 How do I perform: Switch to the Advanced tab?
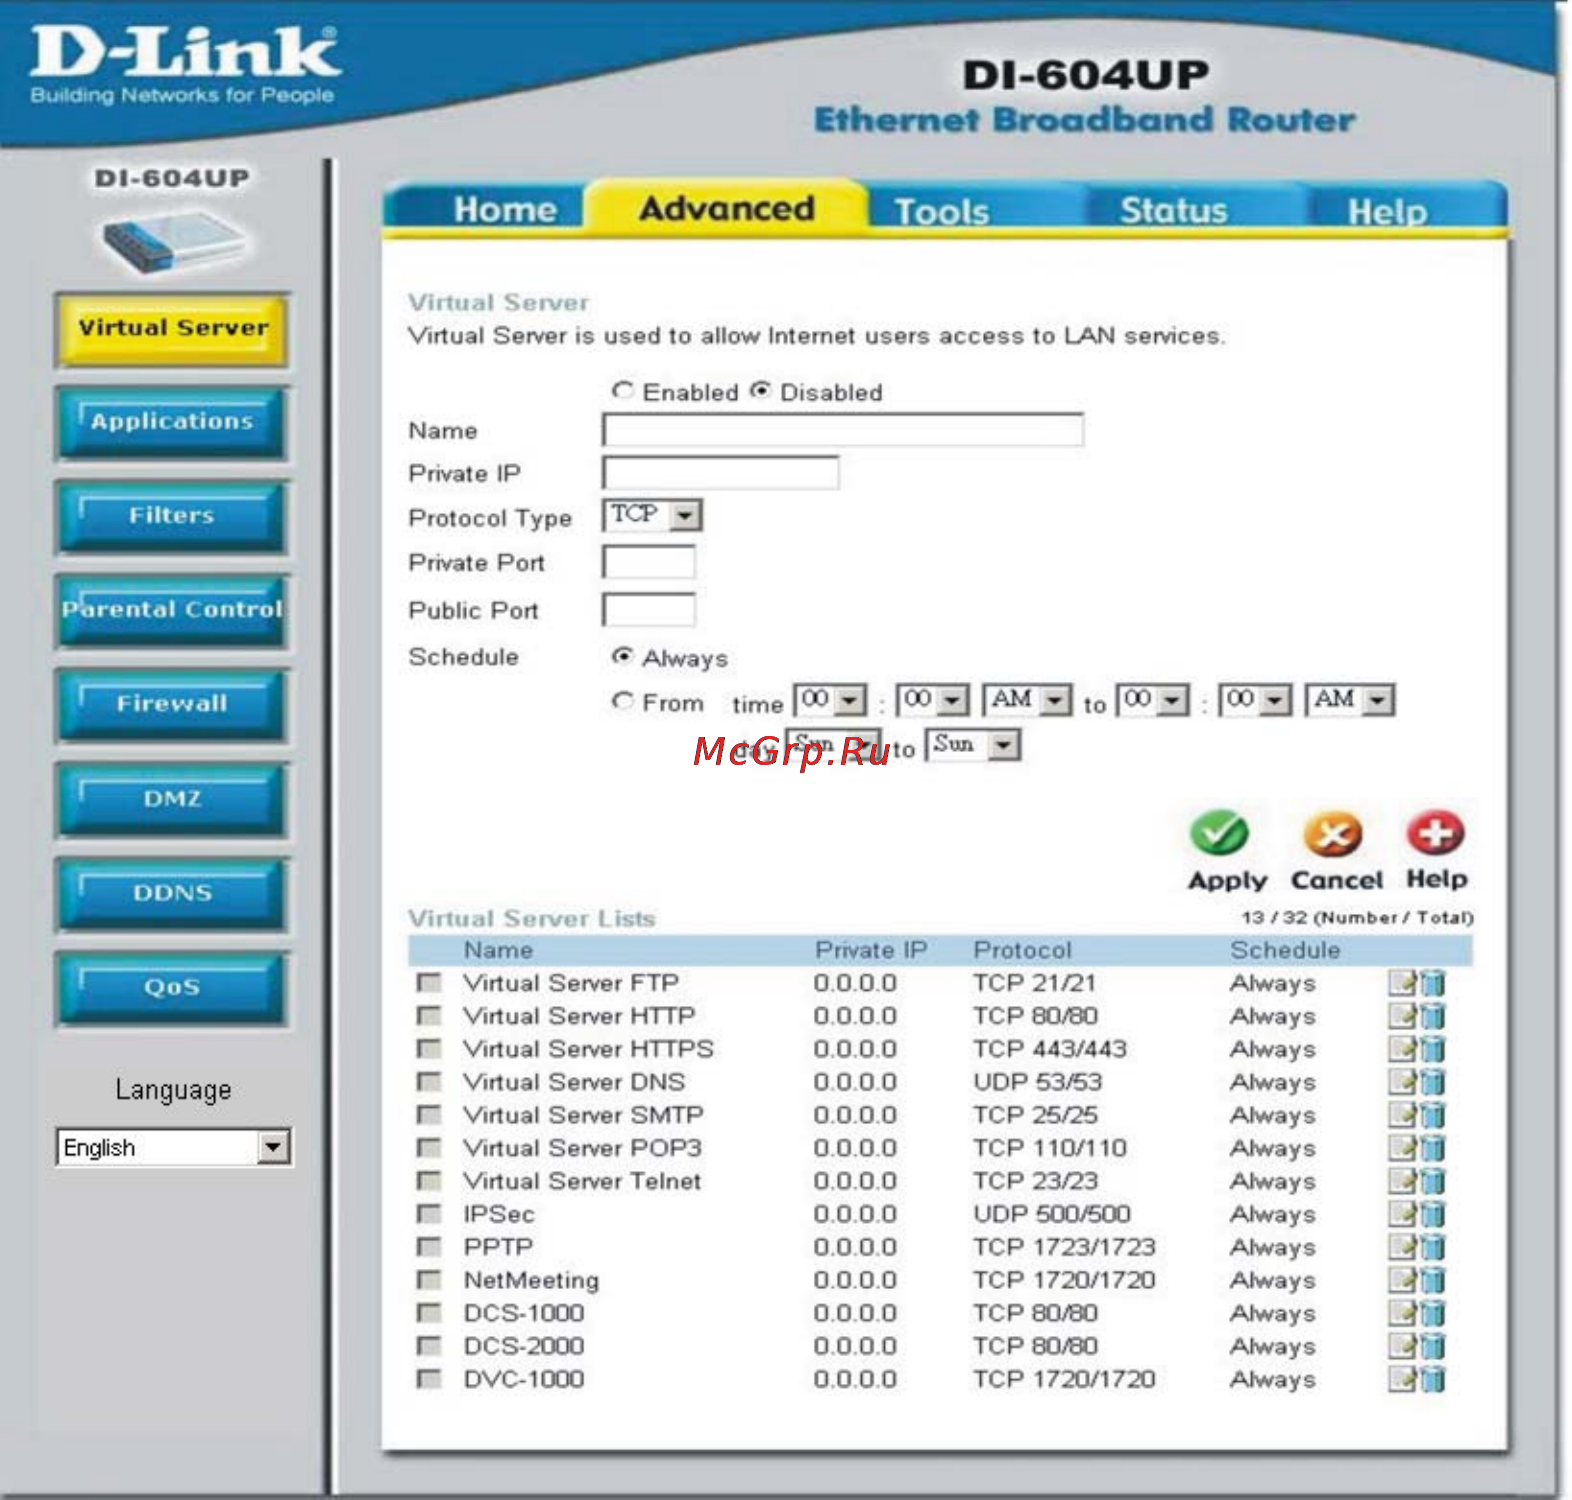(x=727, y=208)
